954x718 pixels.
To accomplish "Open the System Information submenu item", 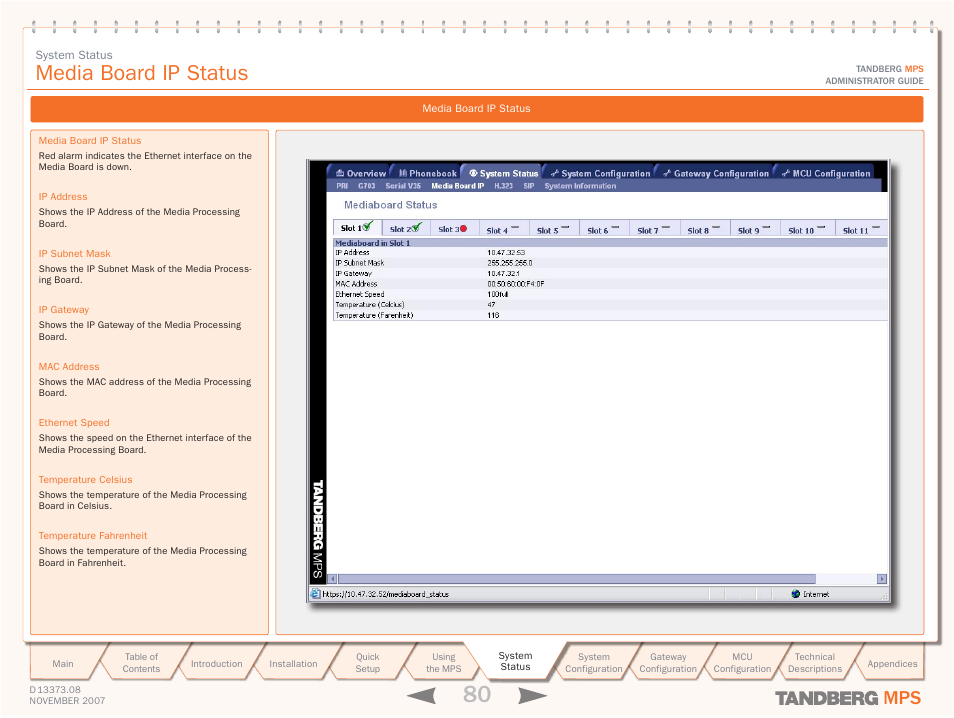I will coord(580,186).
